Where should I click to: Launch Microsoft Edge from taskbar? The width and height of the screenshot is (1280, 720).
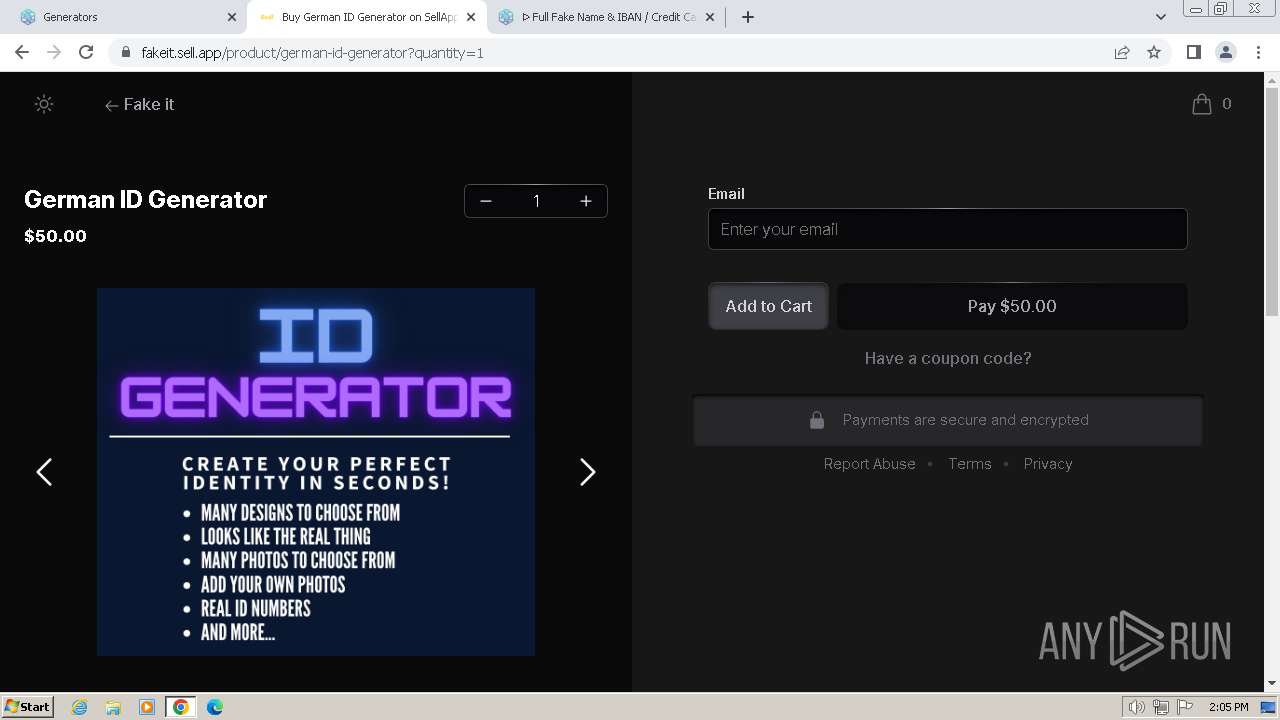point(215,707)
